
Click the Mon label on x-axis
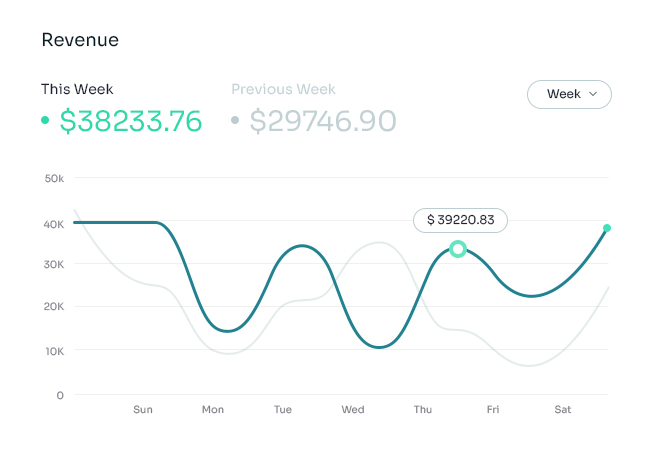tap(213, 409)
